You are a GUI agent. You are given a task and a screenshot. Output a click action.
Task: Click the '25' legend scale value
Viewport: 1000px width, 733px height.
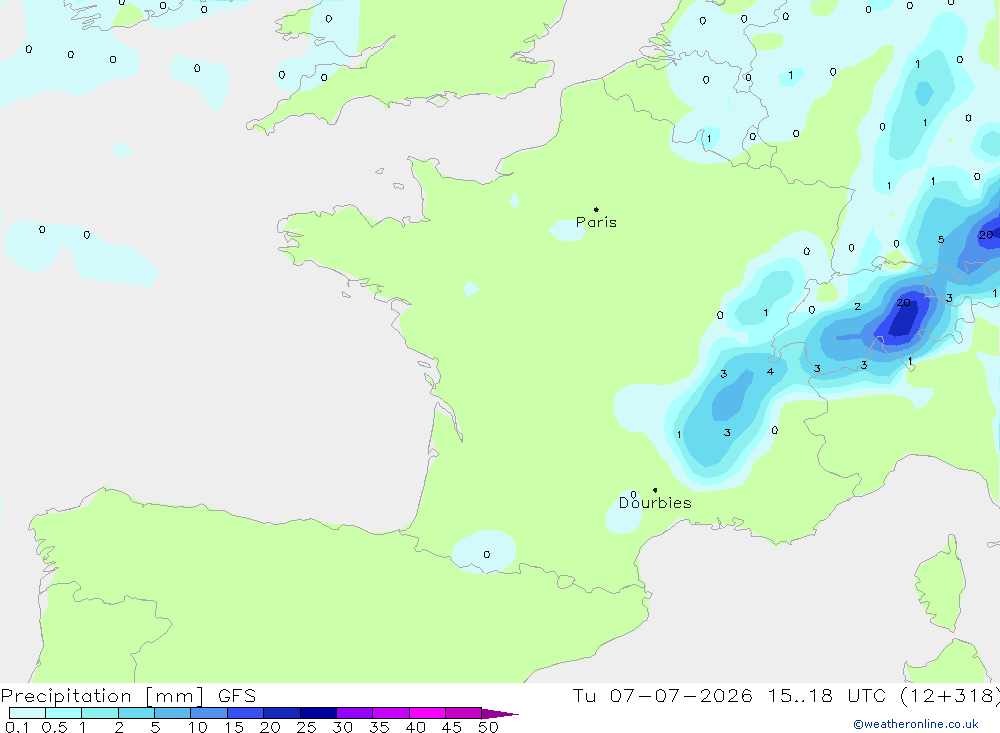coord(307,727)
